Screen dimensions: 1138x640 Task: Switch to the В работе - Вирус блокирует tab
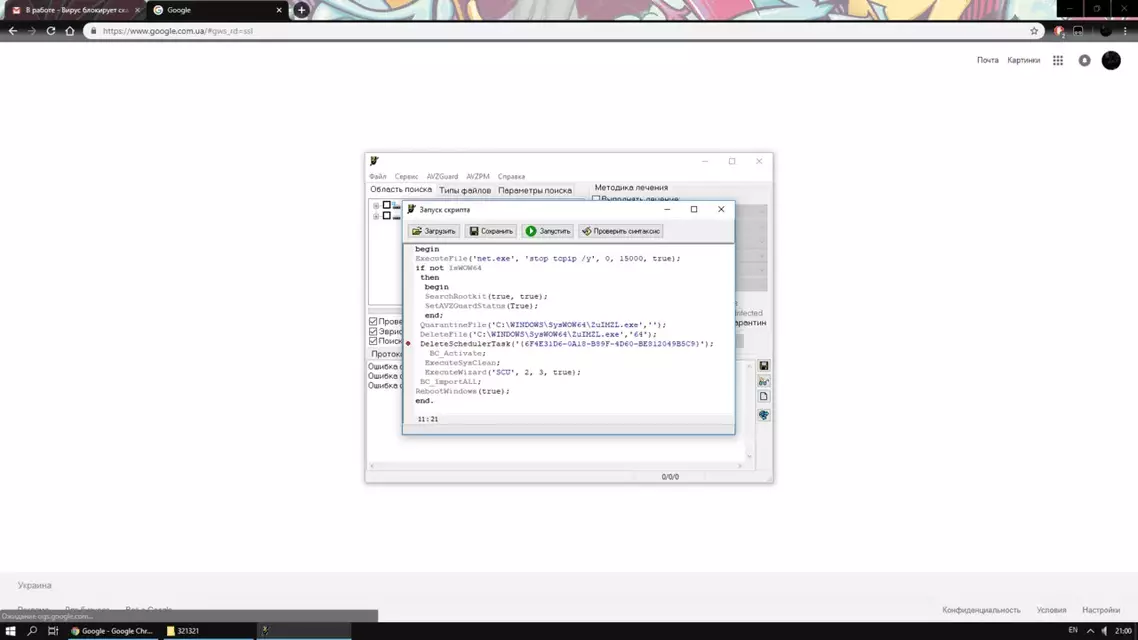[73, 10]
